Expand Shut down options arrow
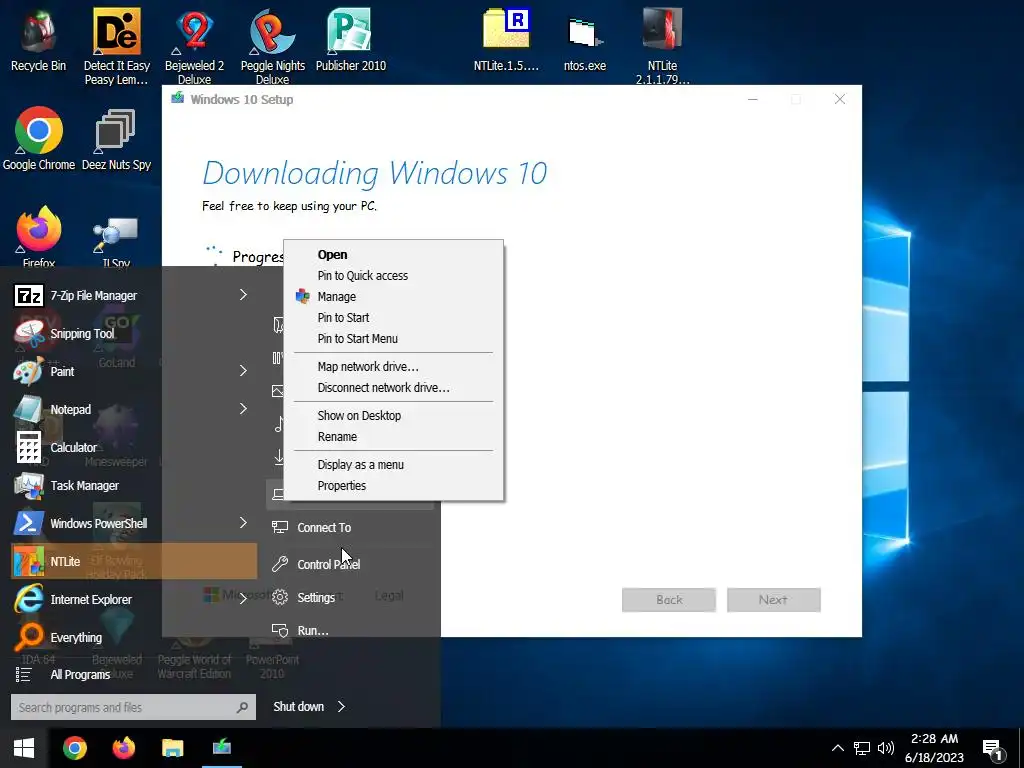The image size is (1024, 768). [342, 707]
